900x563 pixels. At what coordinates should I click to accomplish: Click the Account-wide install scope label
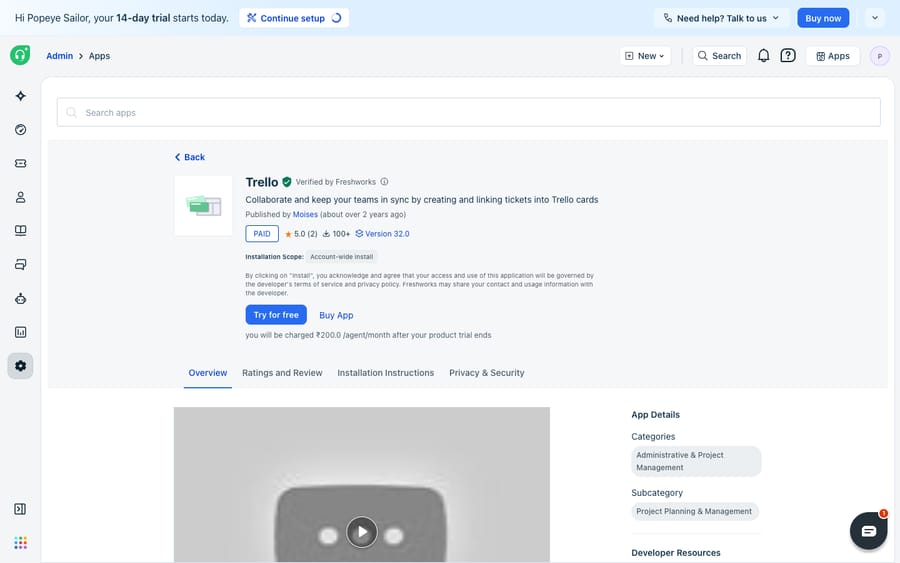coord(342,257)
